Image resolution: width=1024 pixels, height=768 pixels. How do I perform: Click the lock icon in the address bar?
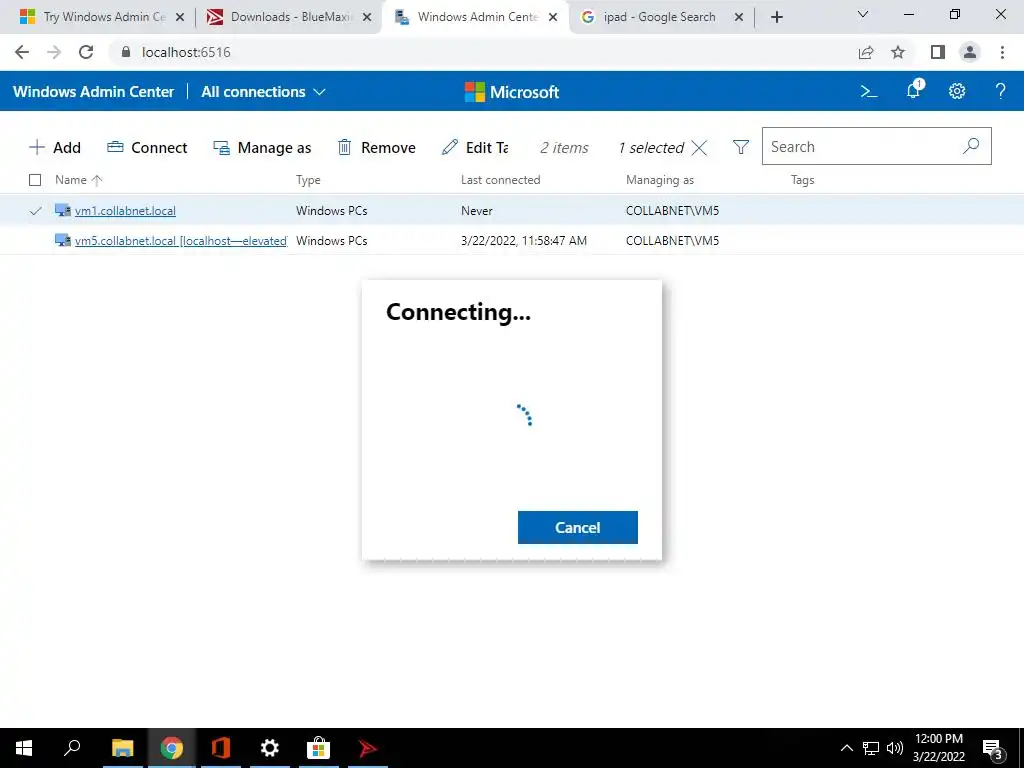[x=126, y=52]
